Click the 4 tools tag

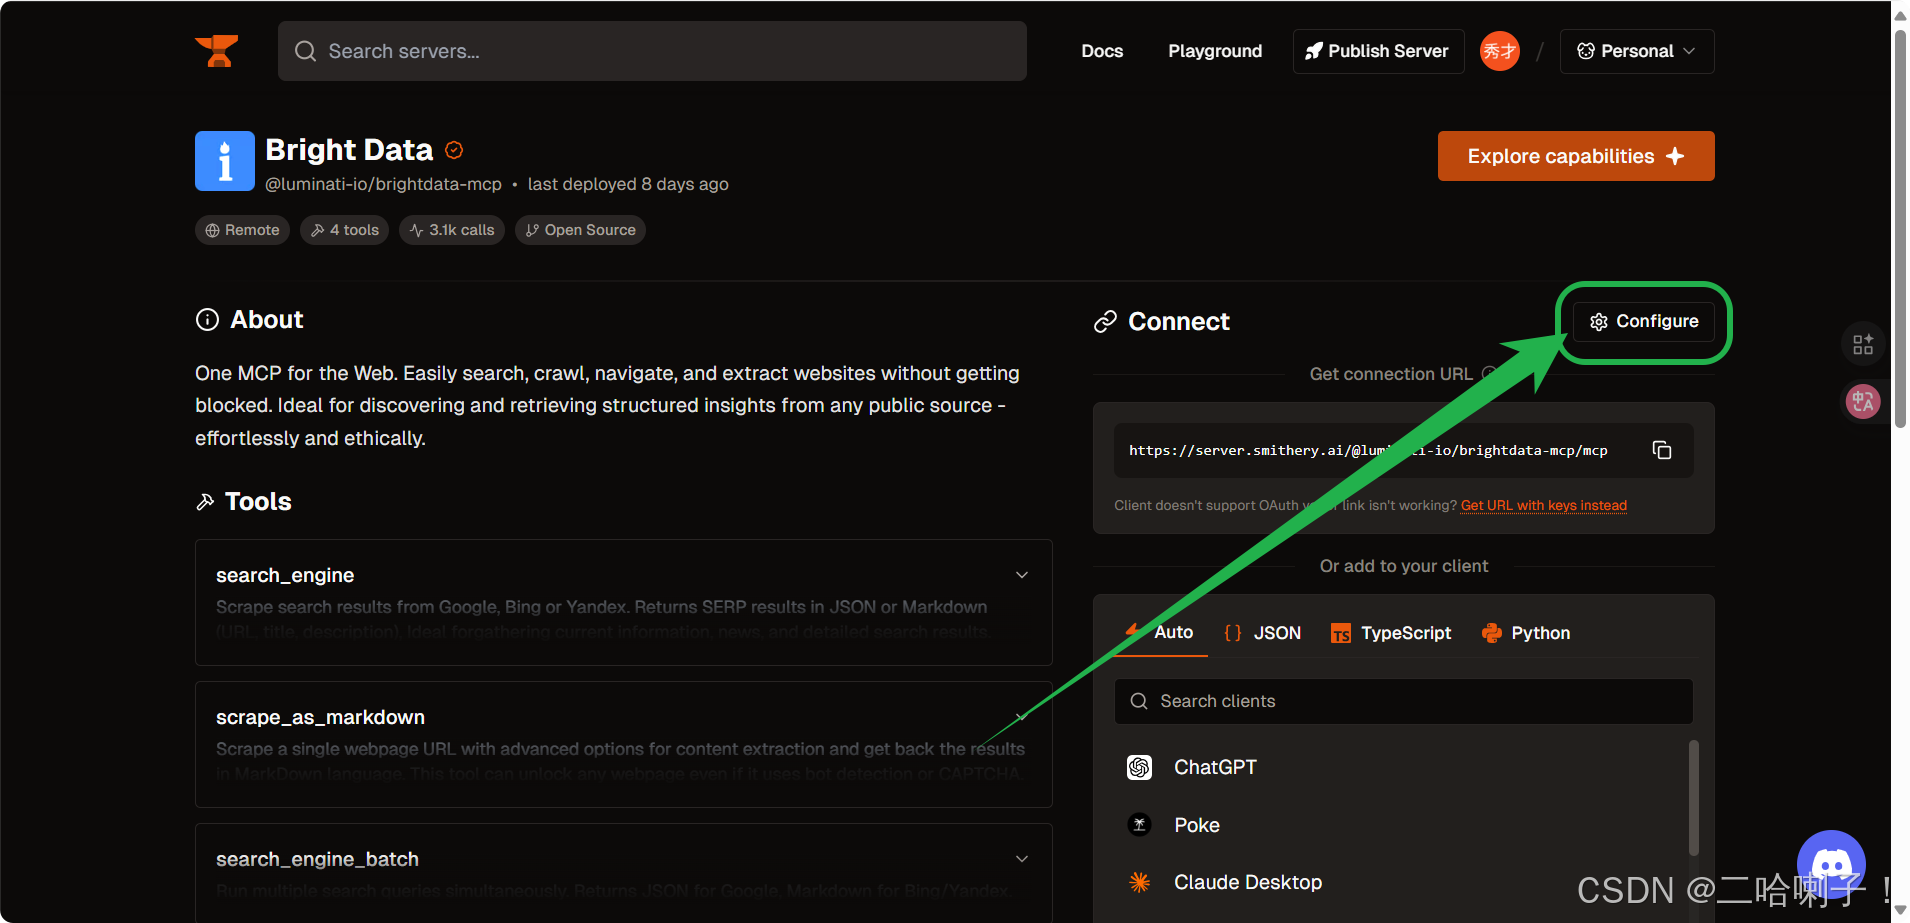(x=345, y=230)
